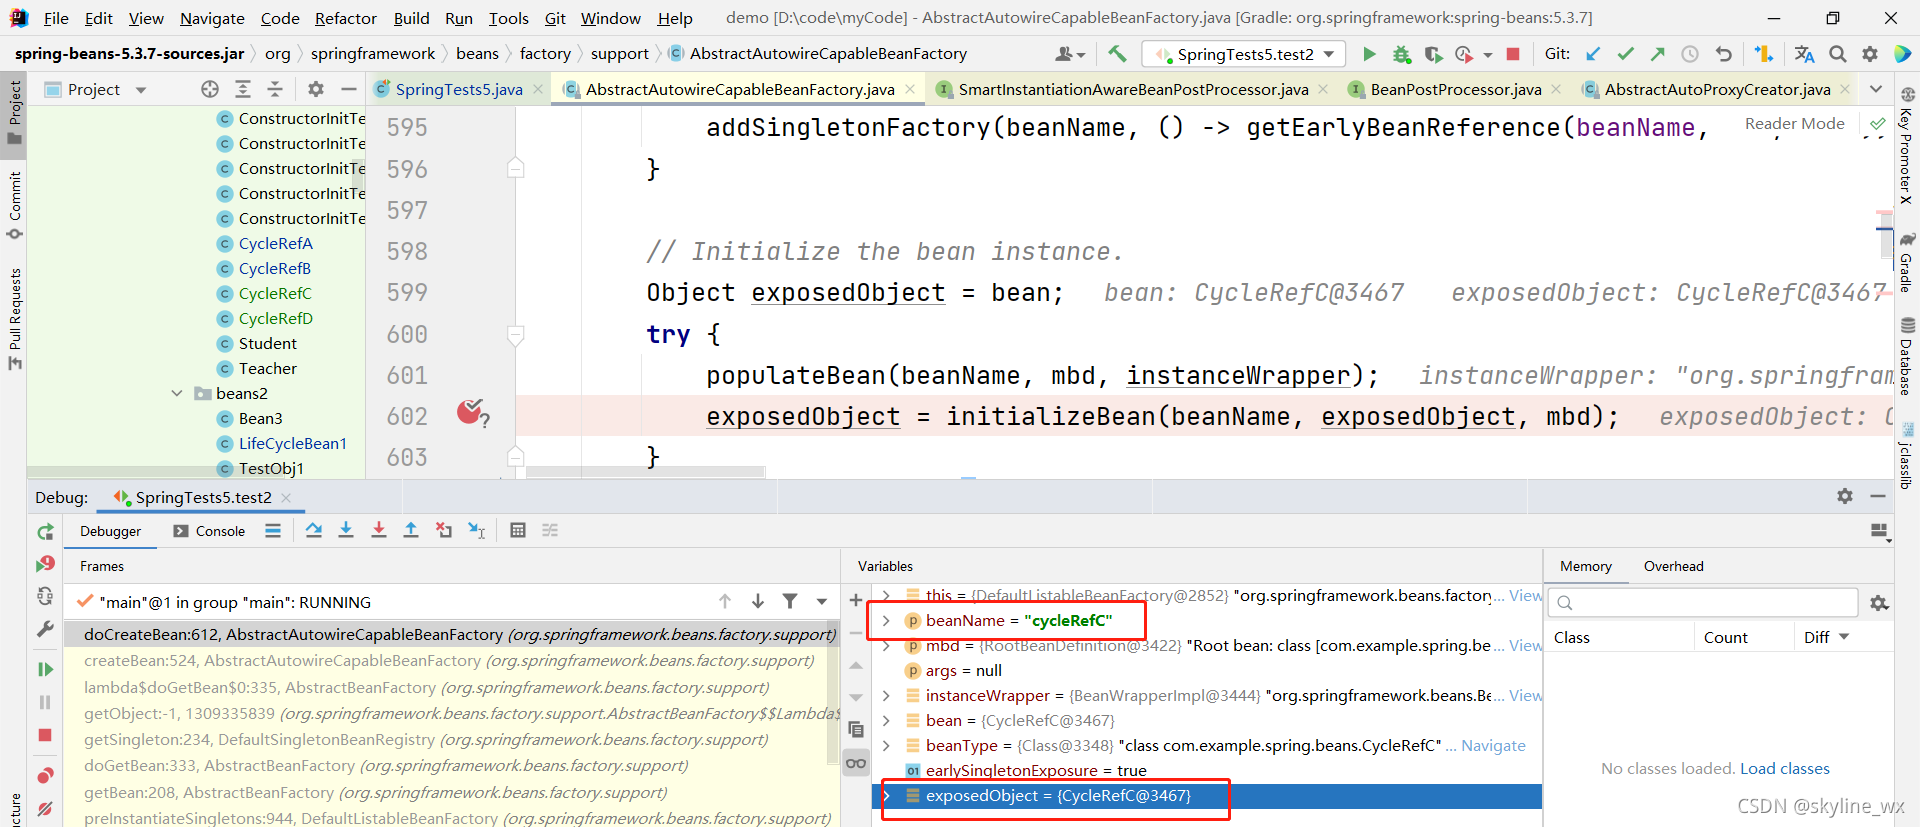Viewport: 1920px width, 827px height.
Task: Git update project blue arrow icon
Action: (x=1593, y=54)
